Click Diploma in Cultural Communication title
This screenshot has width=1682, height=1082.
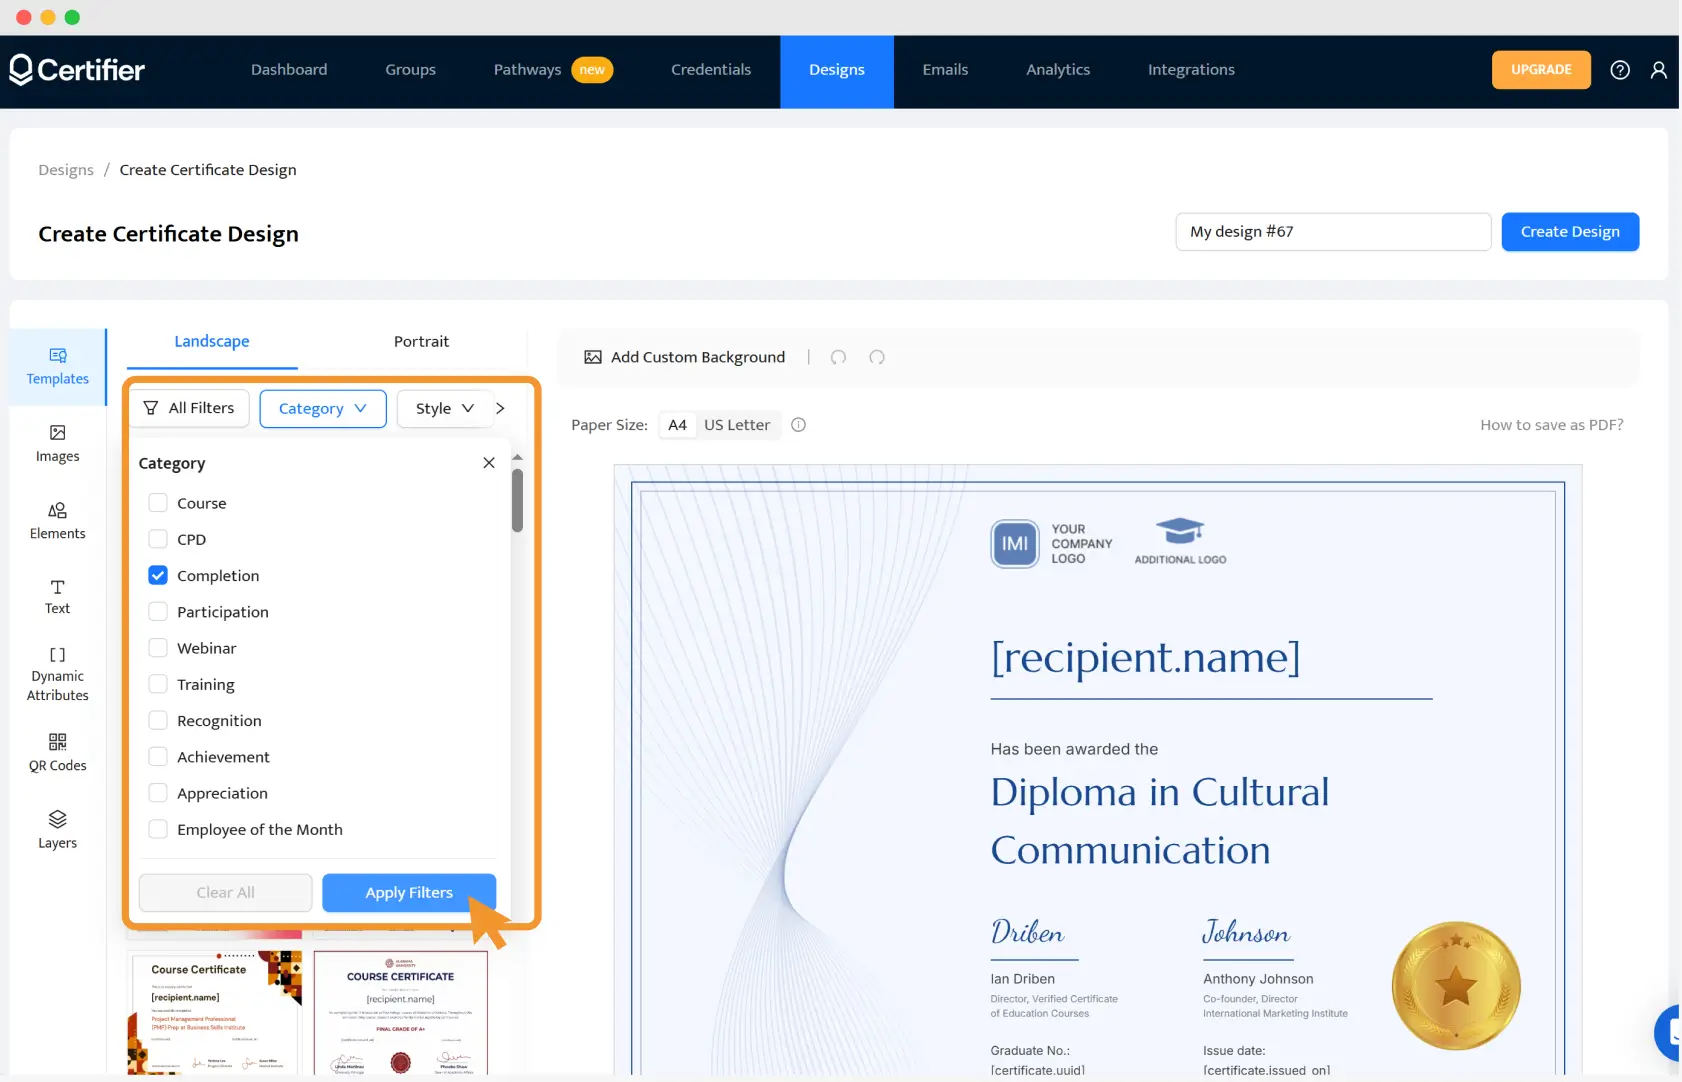(1160, 821)
